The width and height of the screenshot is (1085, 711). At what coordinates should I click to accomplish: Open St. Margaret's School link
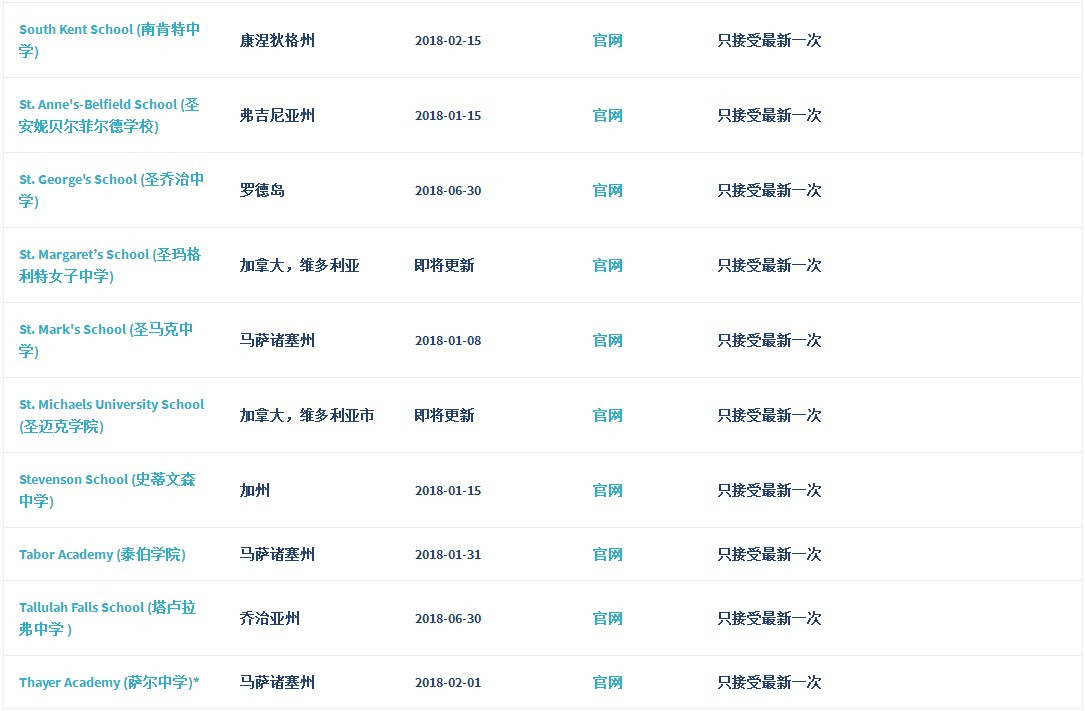pos(110,266)
